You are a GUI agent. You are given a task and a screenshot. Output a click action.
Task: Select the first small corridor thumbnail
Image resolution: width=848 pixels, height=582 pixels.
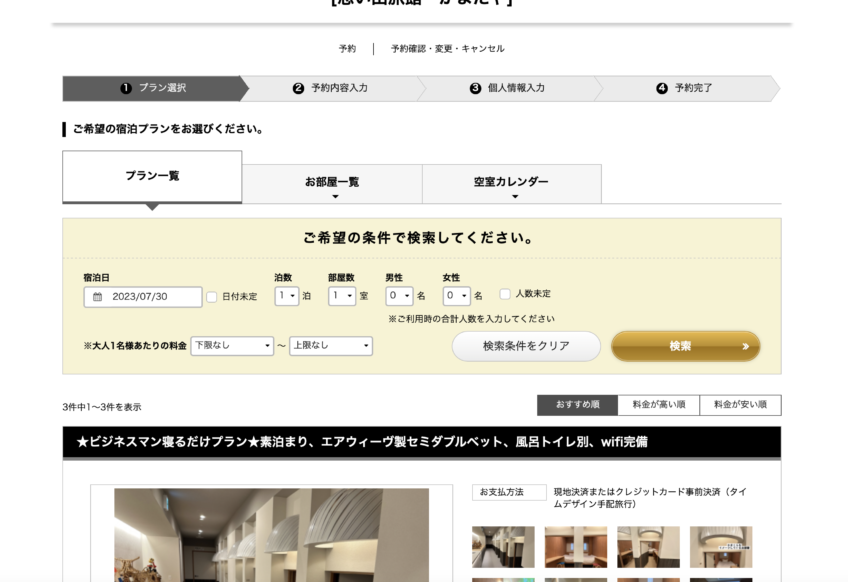click(x=503, y=547)
